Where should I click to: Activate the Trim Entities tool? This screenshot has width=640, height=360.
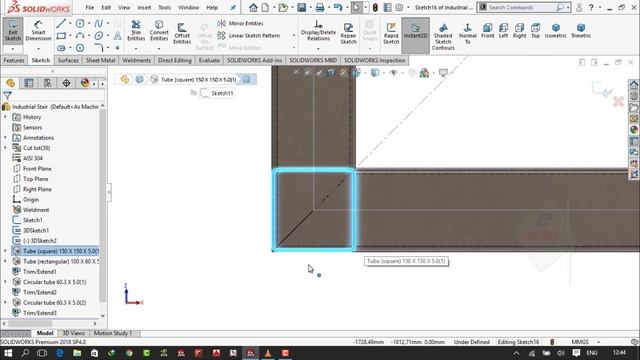[x=136, y=31]
